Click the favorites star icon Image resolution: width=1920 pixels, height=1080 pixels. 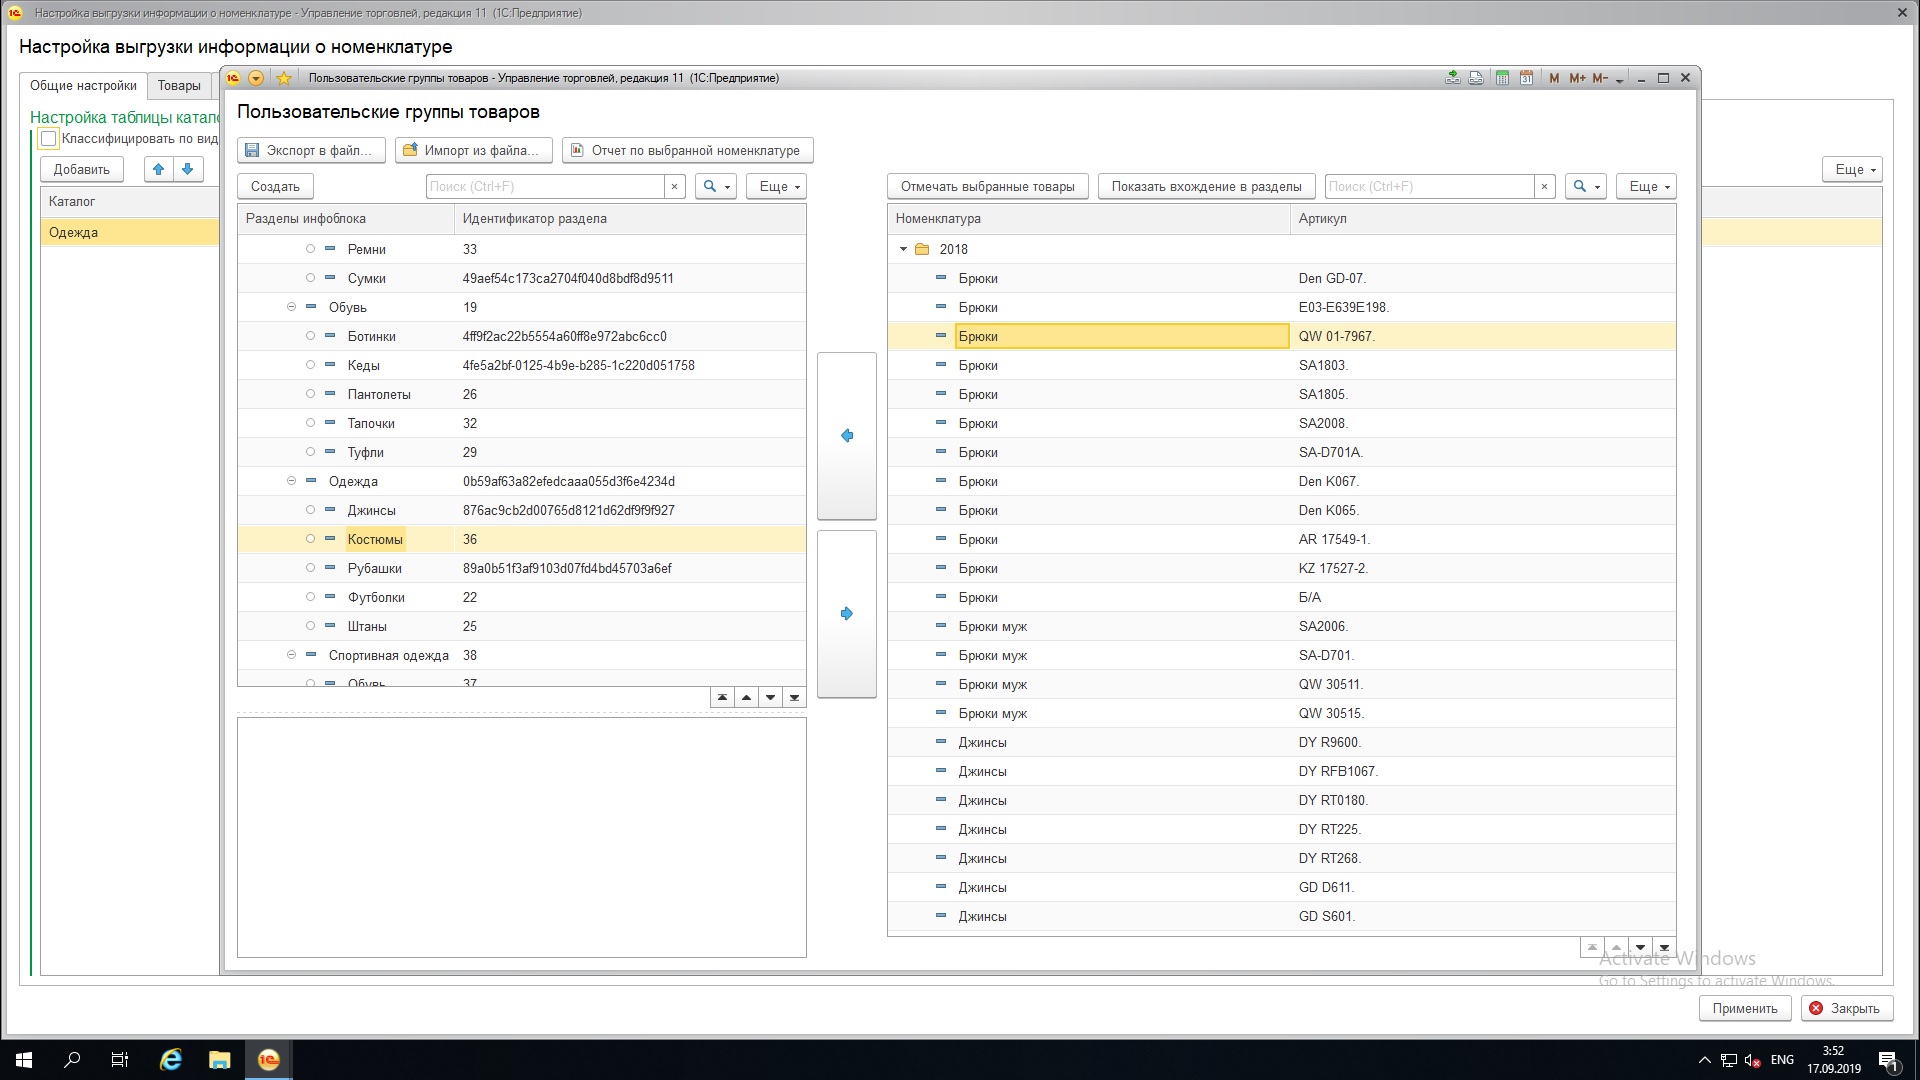pyautogui.click(x=284, y=78)
